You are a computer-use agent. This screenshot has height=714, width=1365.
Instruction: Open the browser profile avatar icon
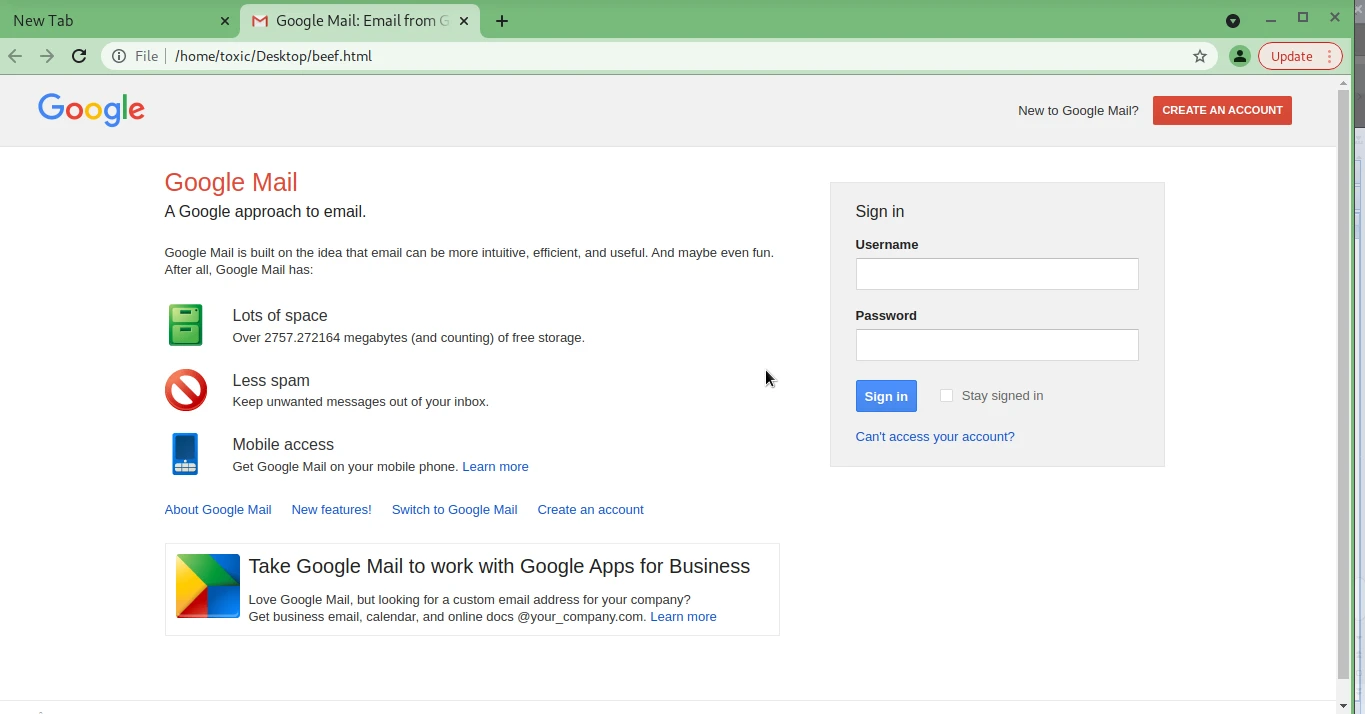click(1239, 56)
